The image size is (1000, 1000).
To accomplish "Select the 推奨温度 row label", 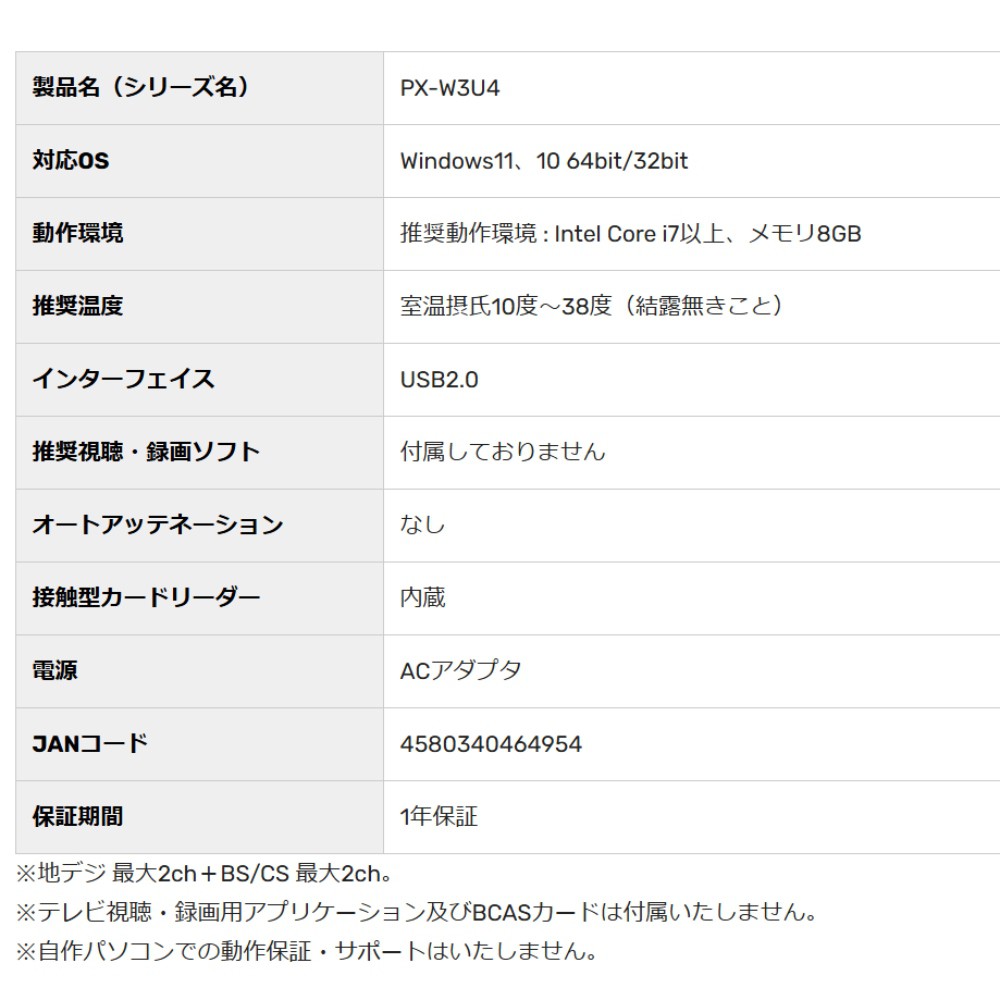I will (78, 306).
